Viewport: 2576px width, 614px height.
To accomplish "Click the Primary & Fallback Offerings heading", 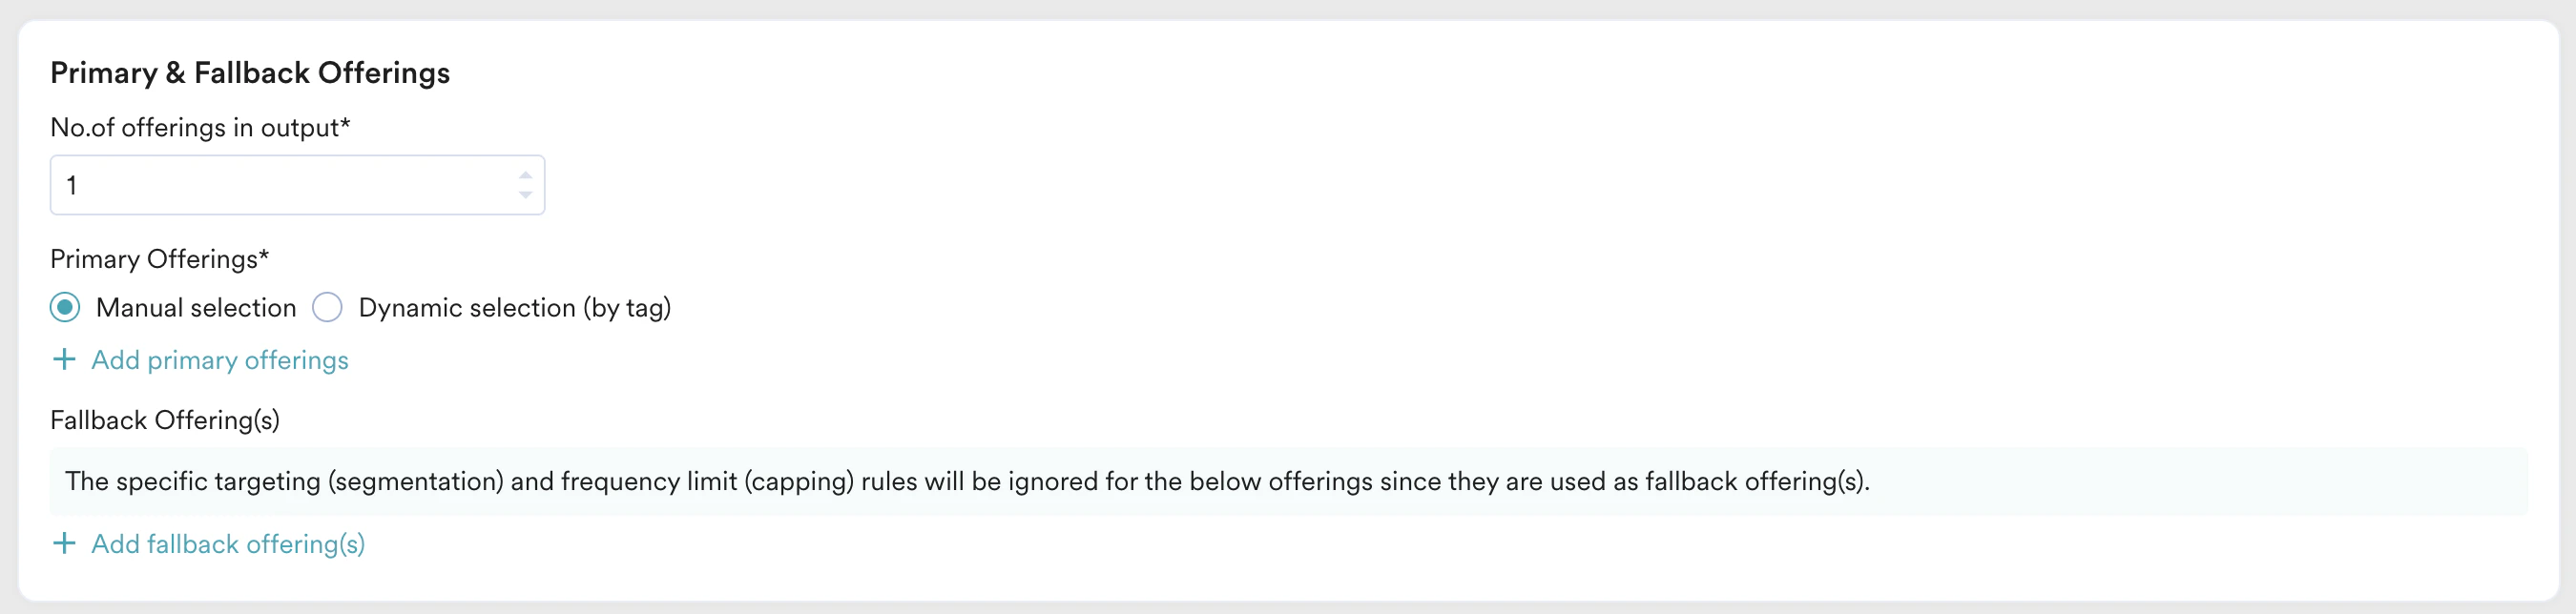I will [250, 71].
